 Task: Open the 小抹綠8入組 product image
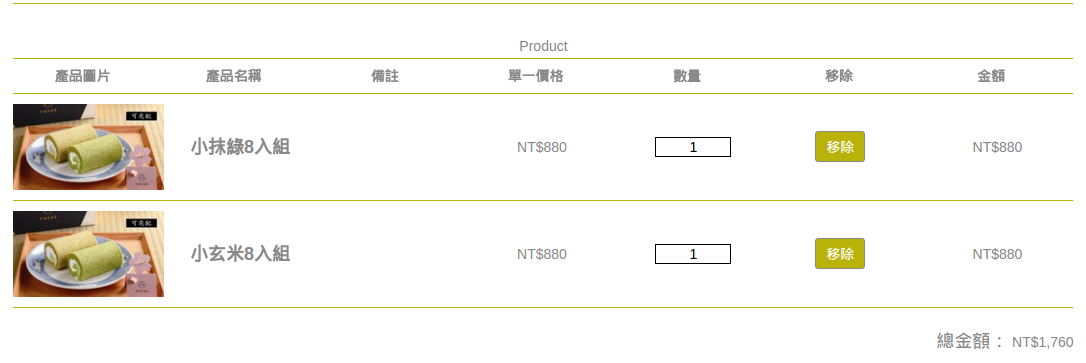pos(89,147)
